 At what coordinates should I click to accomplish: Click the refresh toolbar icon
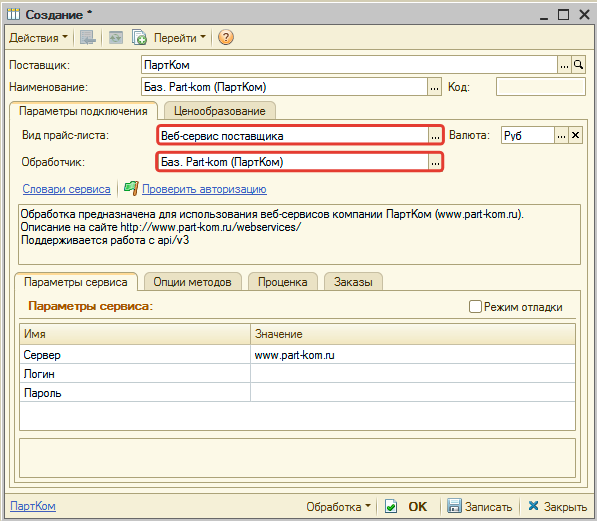116,37
